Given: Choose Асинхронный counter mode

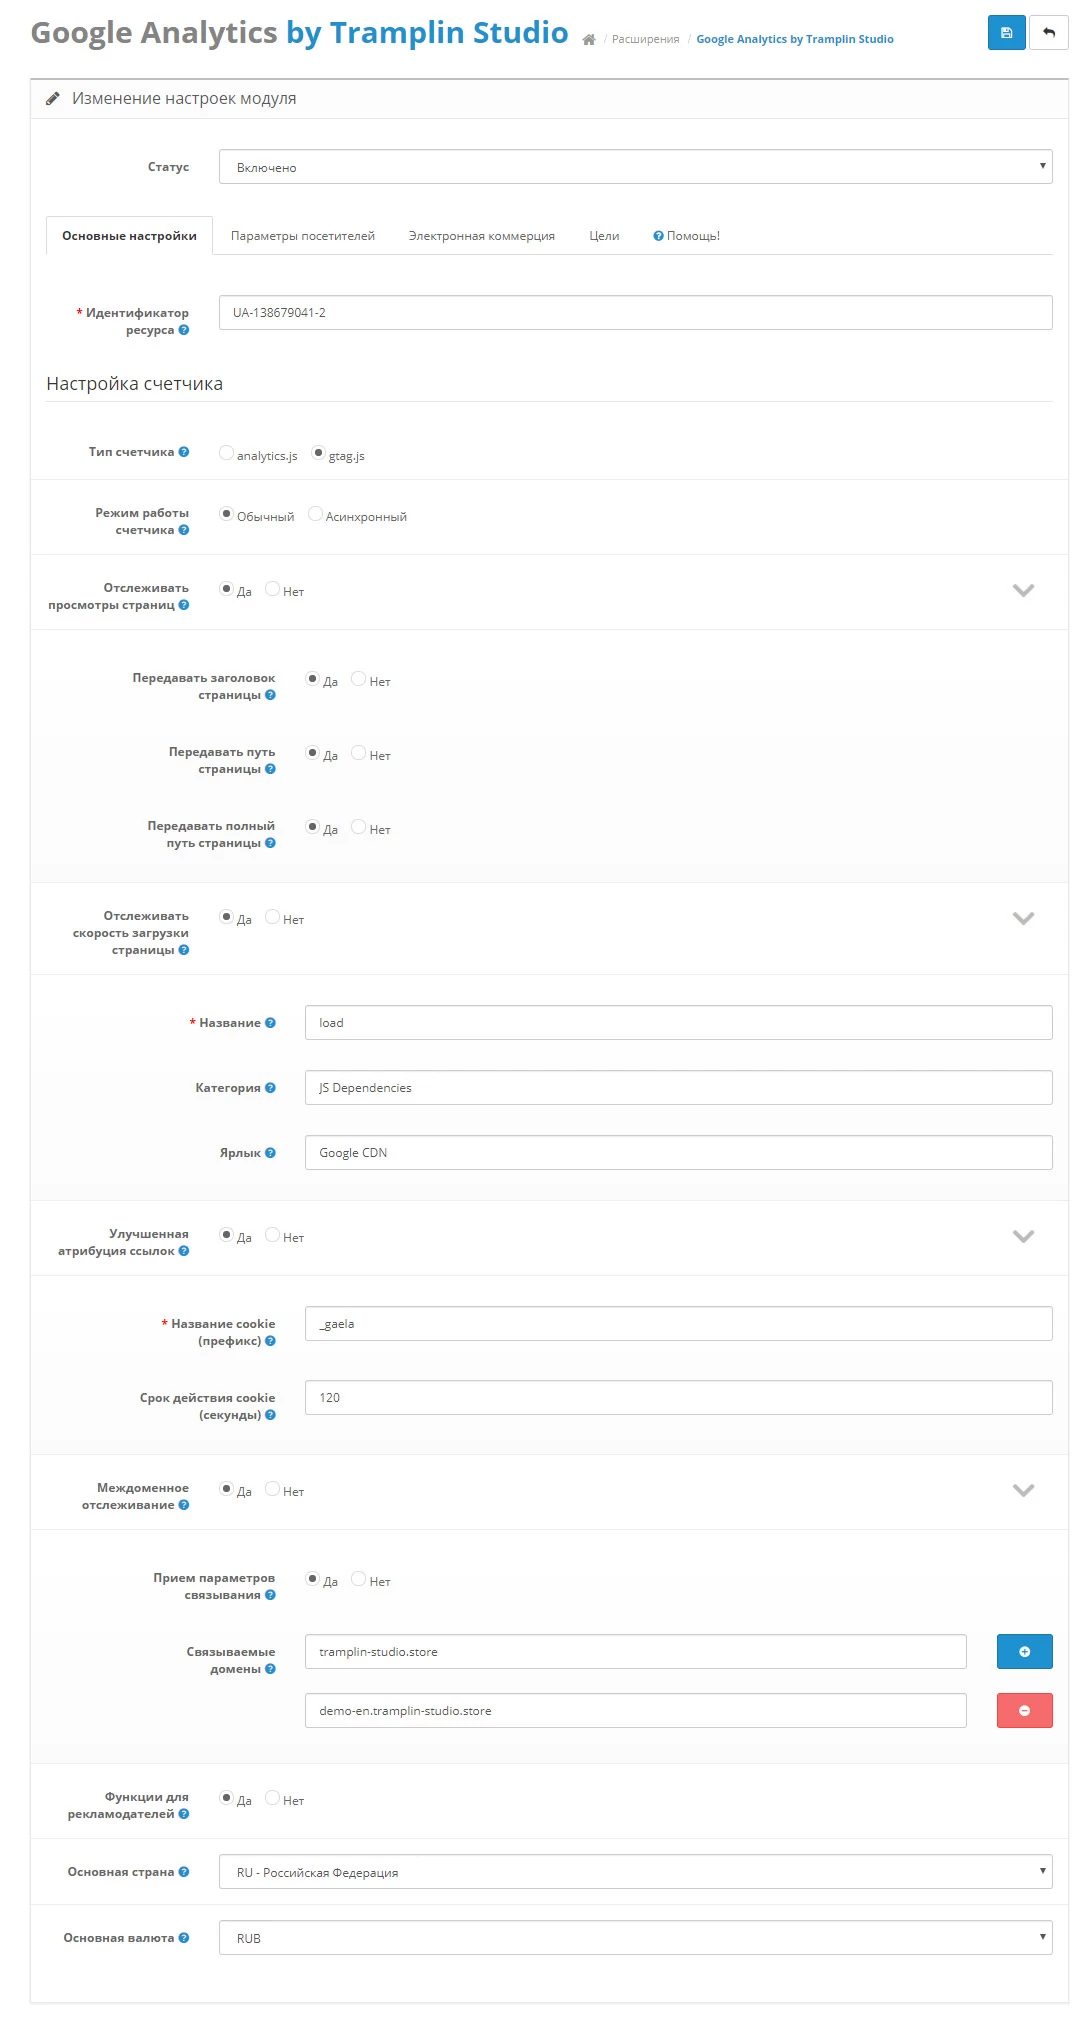Looking at the screenshot, I should [x=315, y=514].
